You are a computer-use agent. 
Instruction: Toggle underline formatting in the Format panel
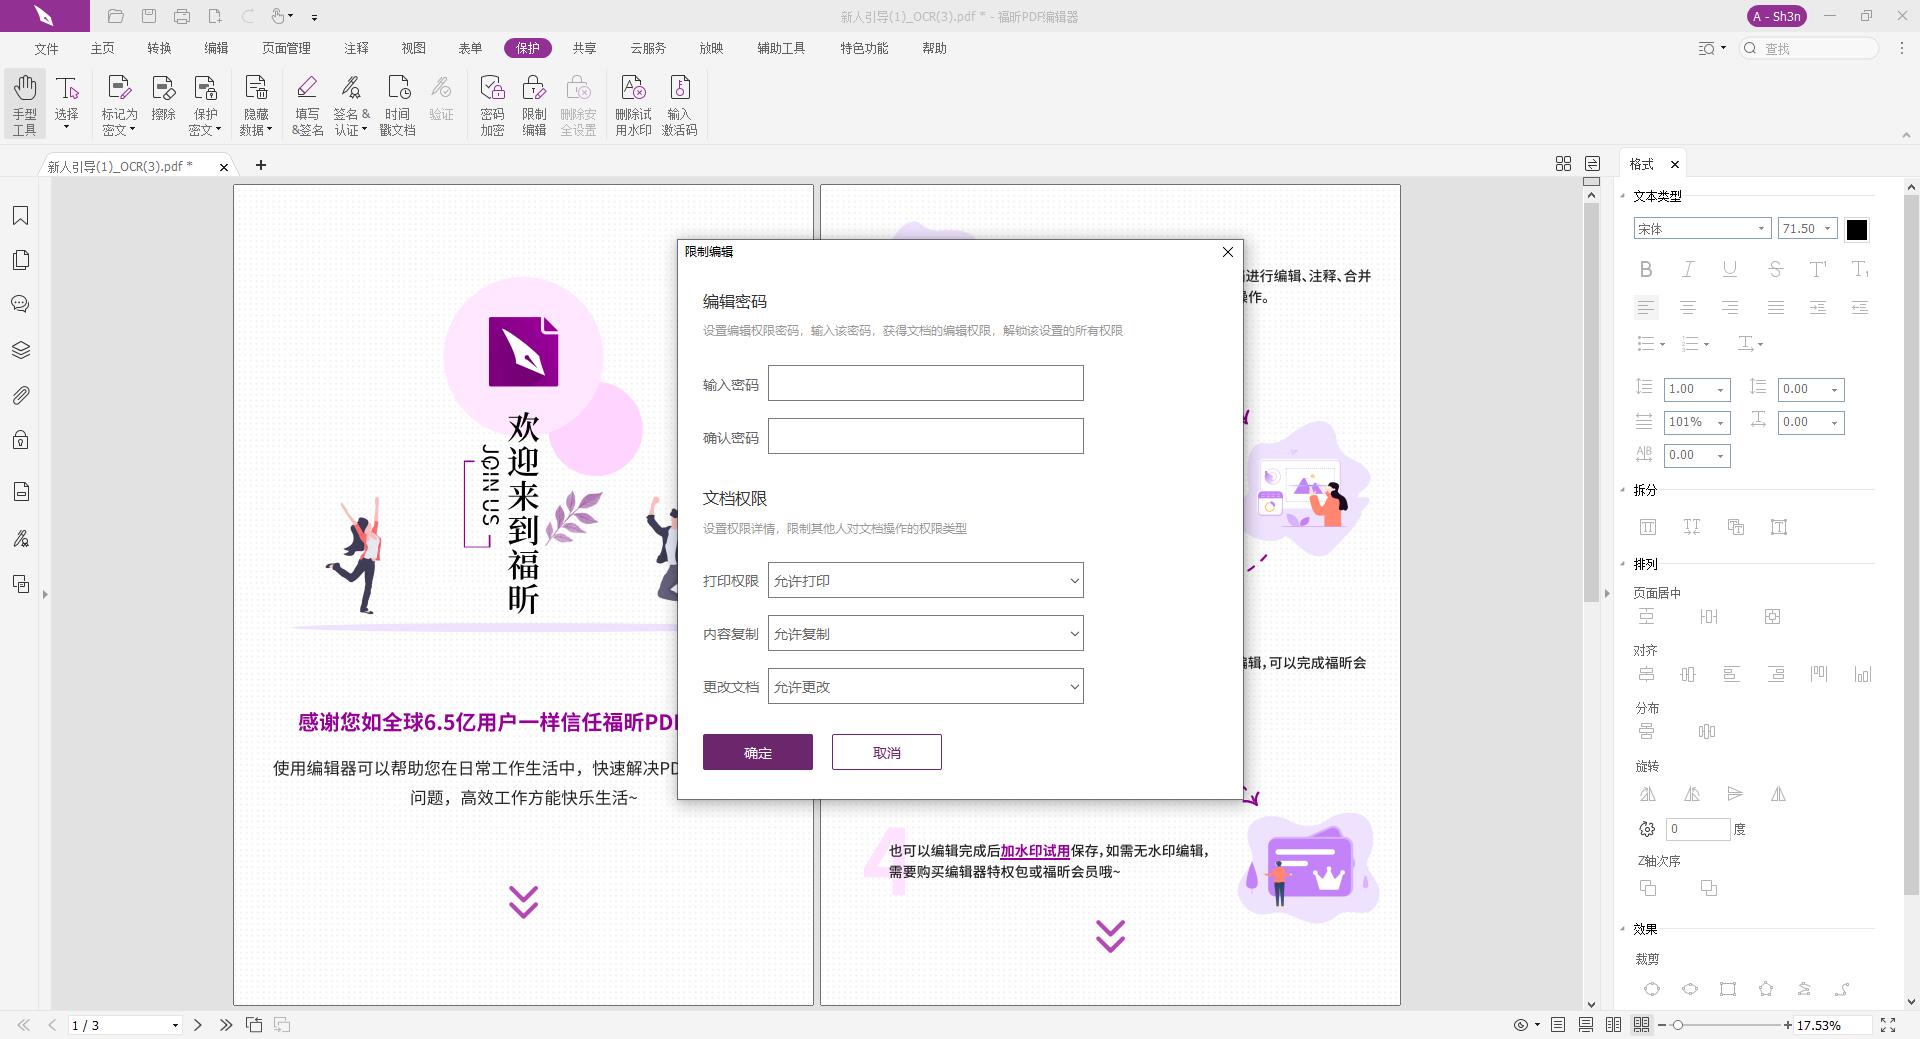coord(1729,269)
